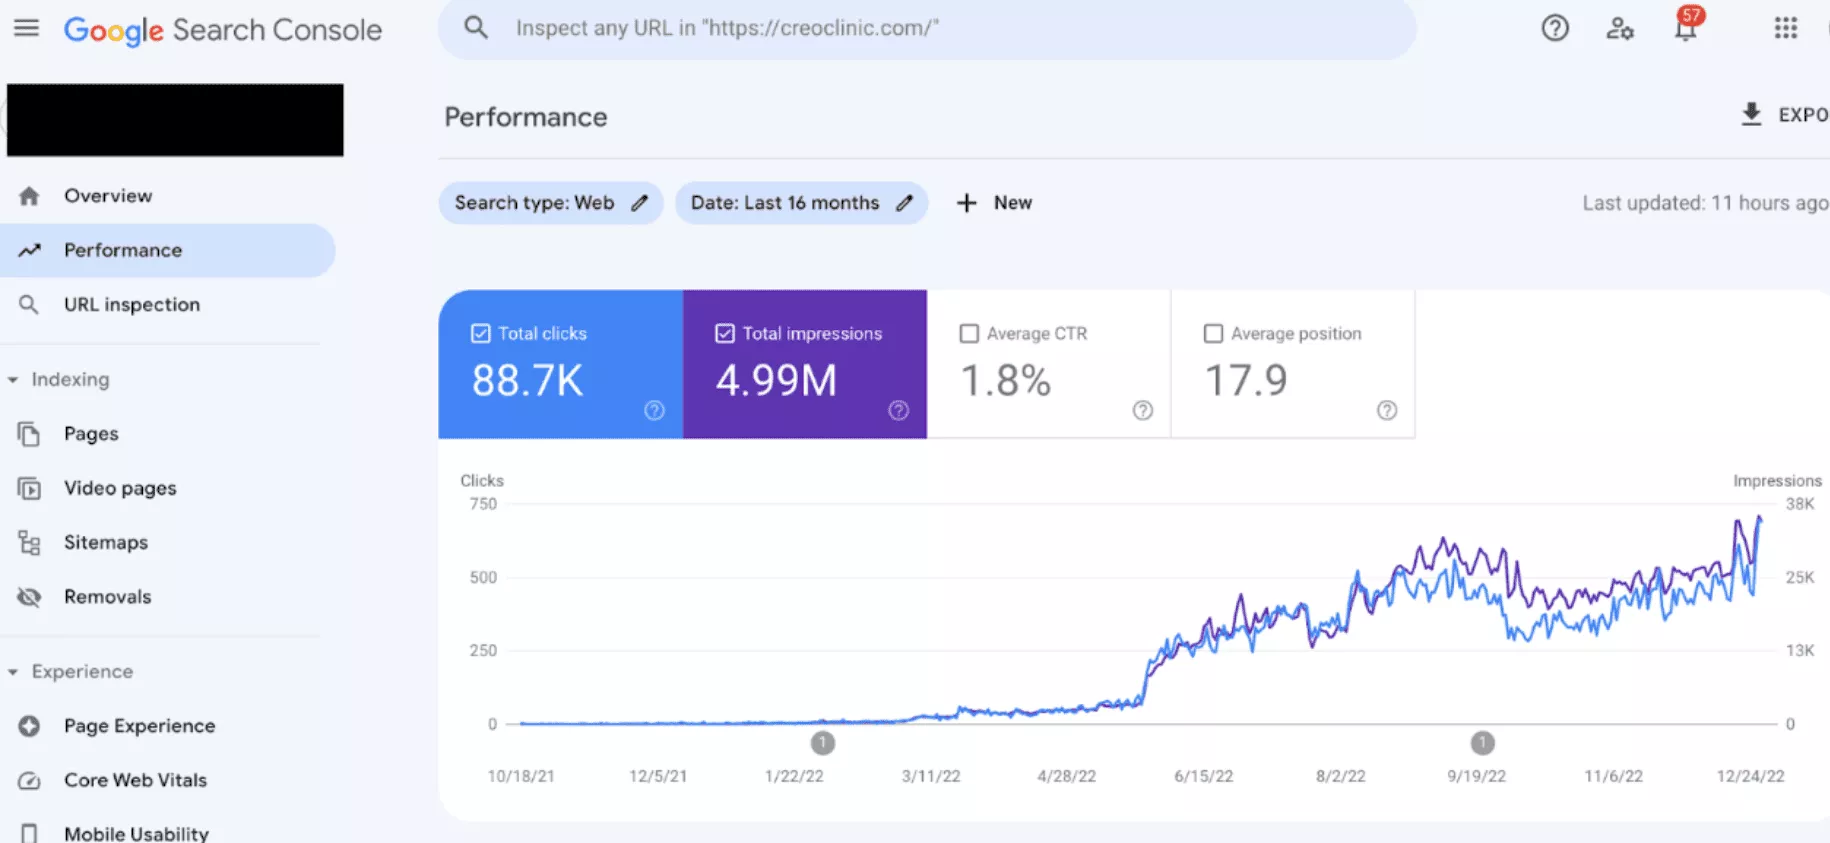
Task: Click the chart annotation marker near 1/22/22
Action: click(x=823, y=743)
